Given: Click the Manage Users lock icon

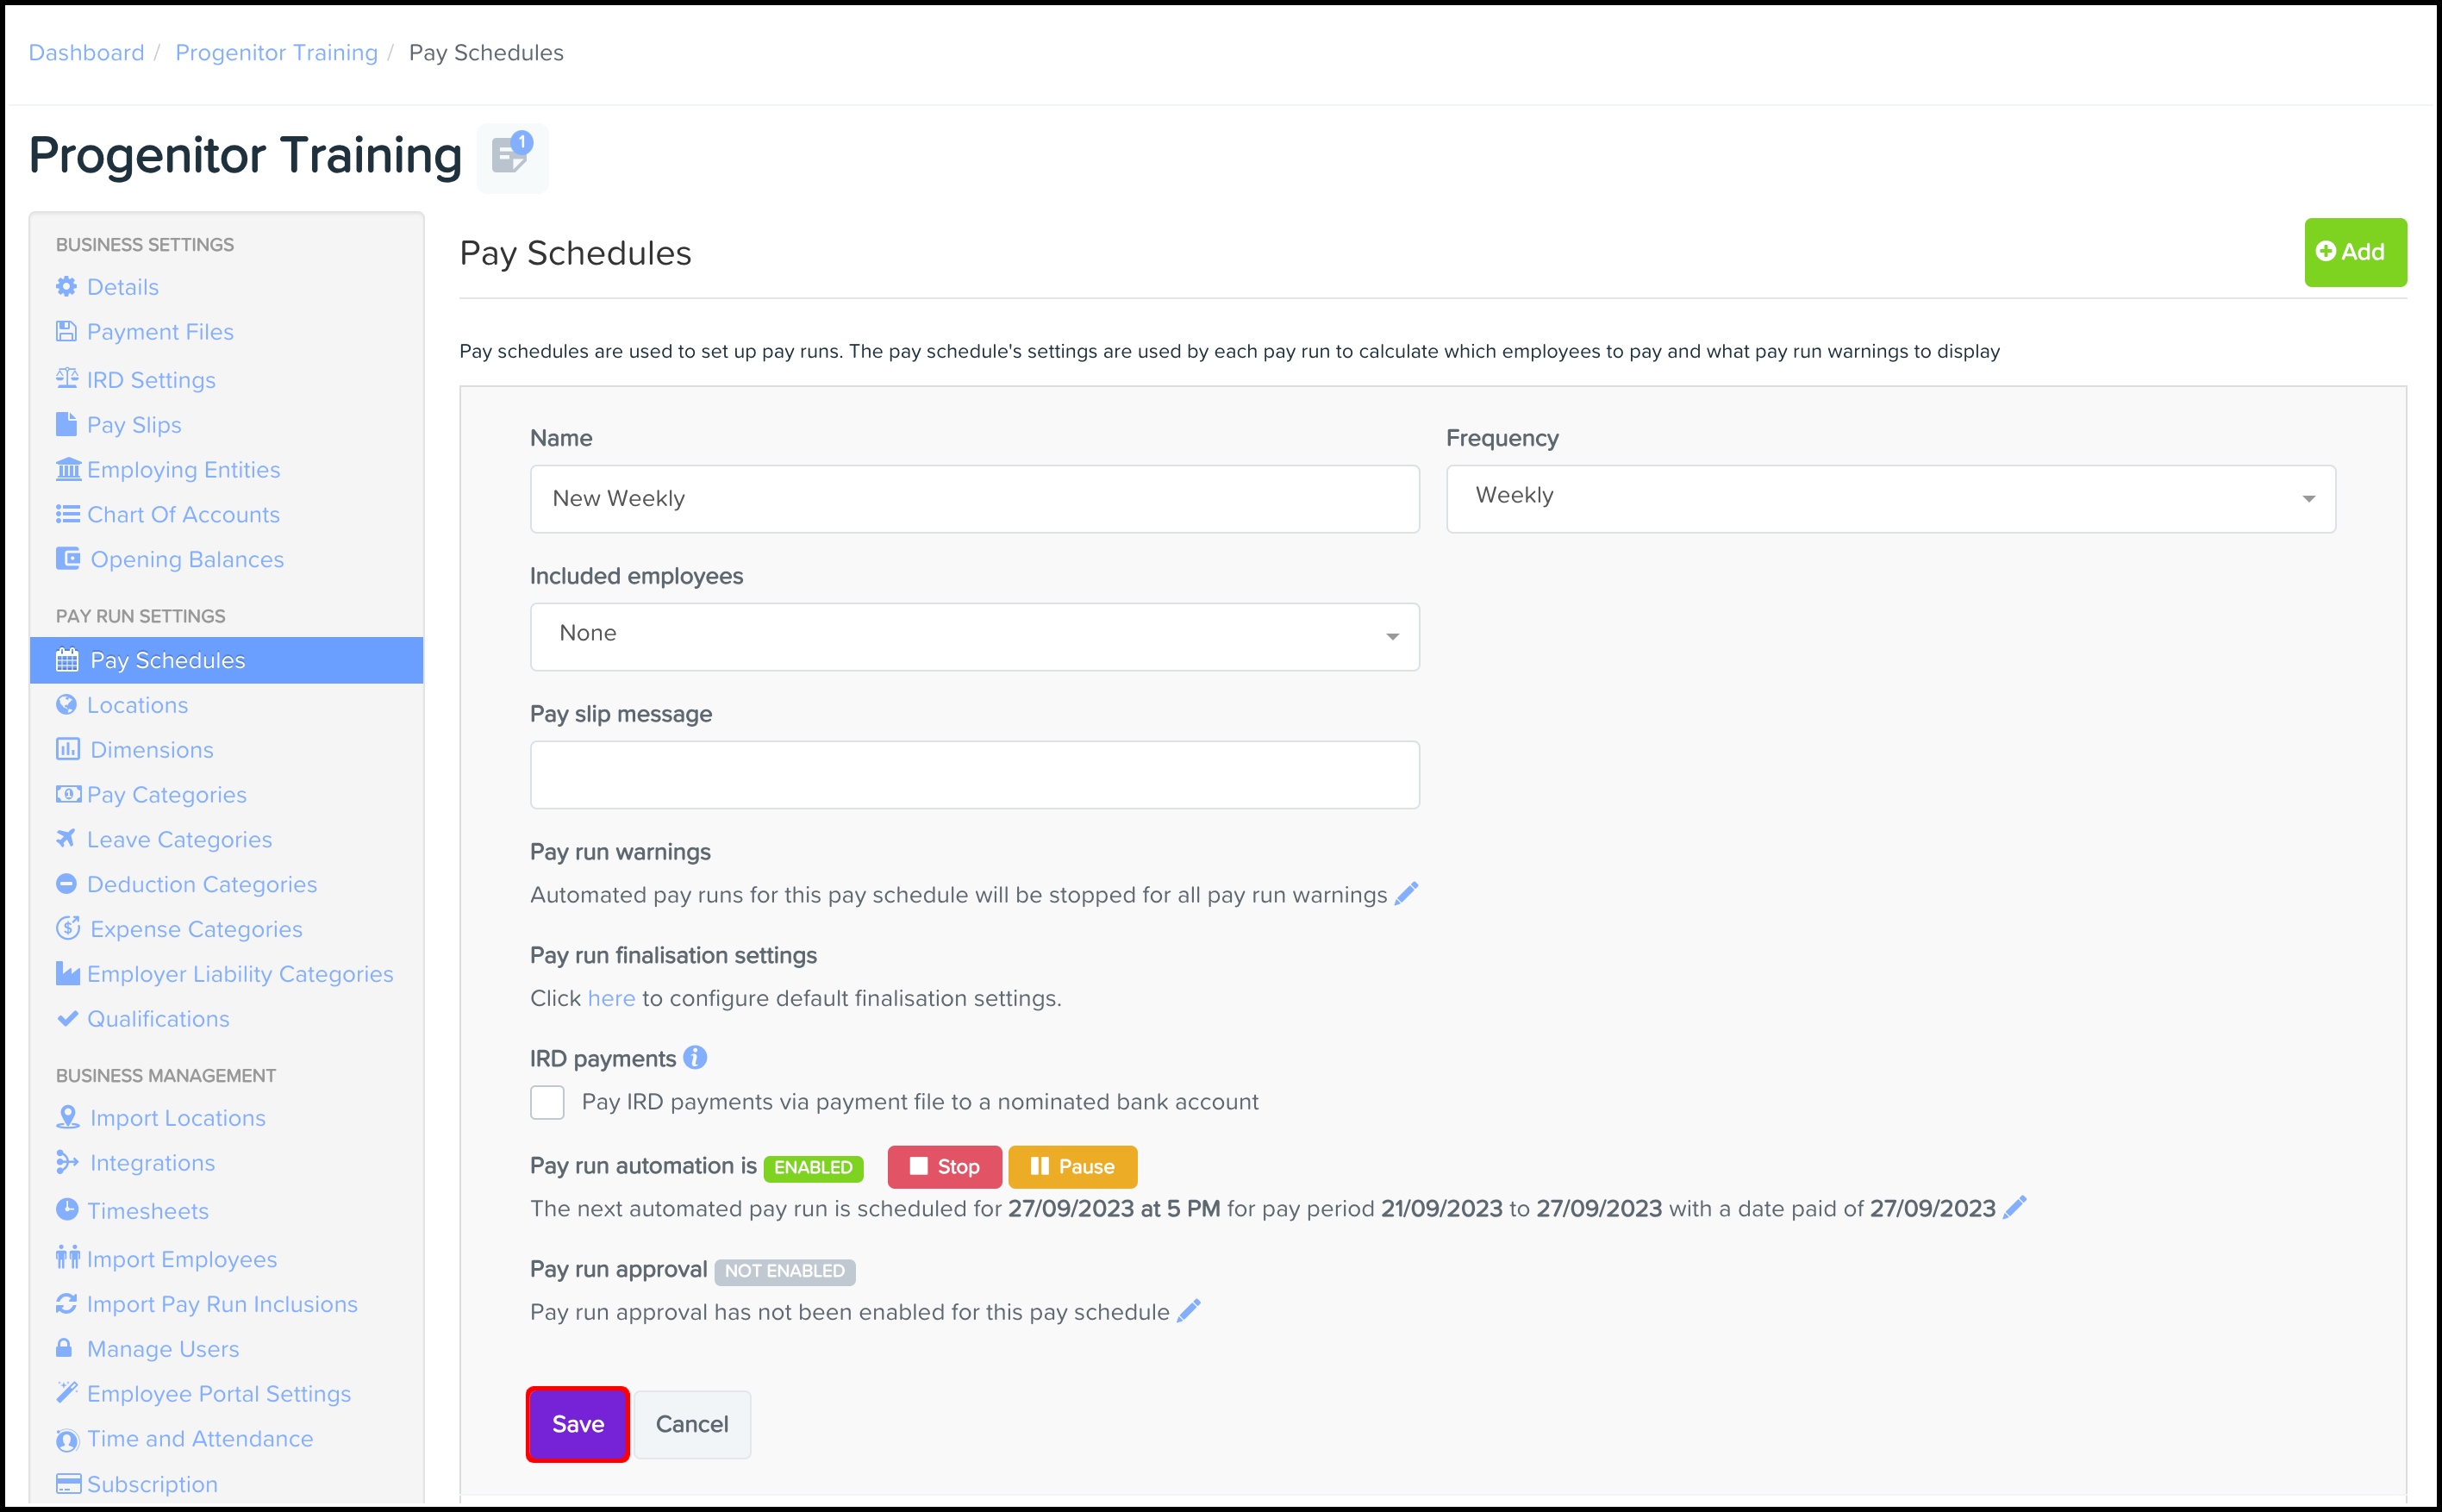Looking at the screenshot, I should click(64, 1347).
